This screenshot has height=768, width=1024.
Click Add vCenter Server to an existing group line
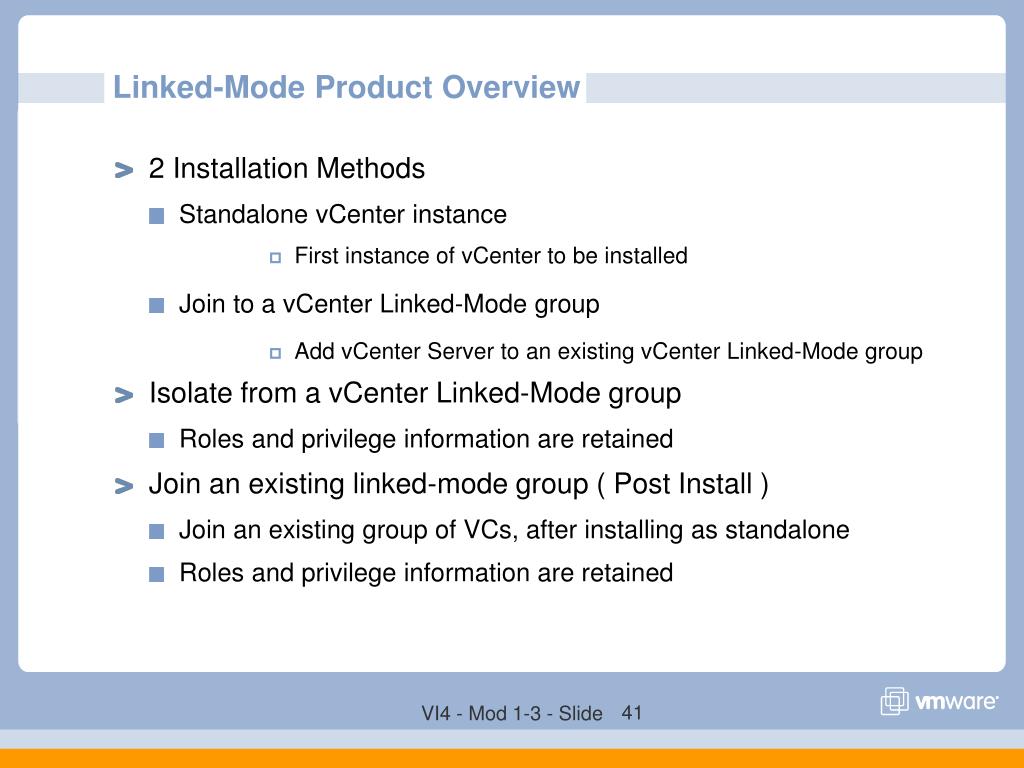[609, 351]
